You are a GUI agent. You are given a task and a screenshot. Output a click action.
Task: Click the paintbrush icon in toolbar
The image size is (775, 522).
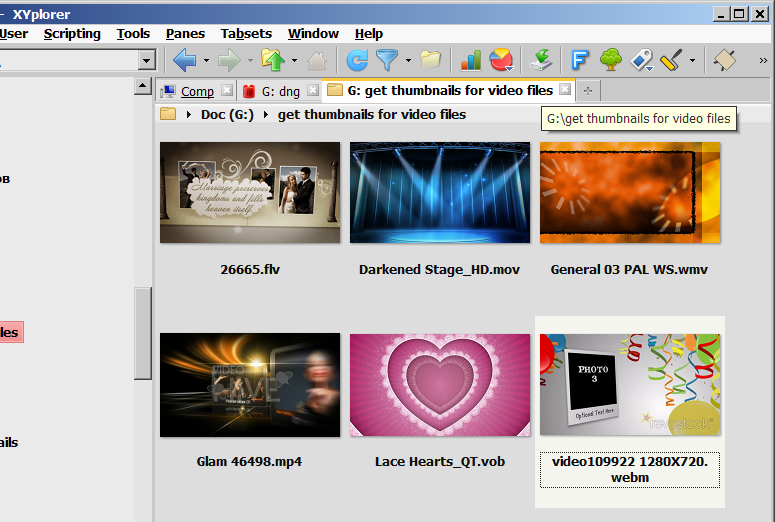pos(671,60)
